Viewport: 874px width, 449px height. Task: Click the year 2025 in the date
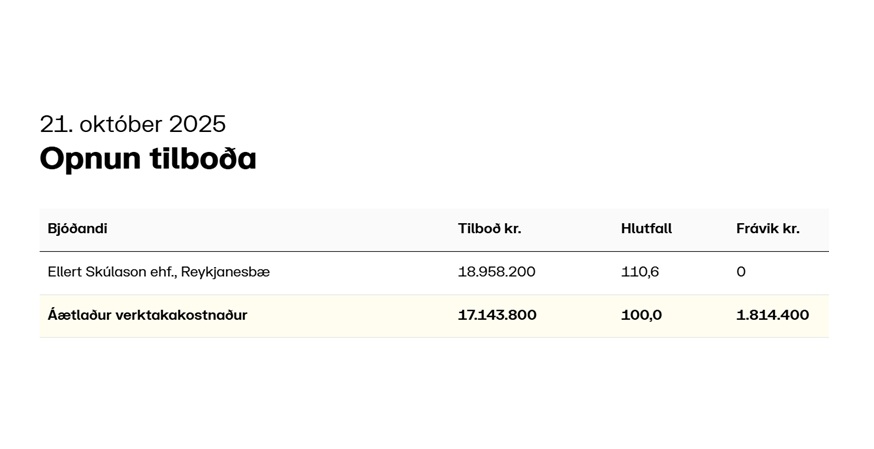click(x=197, y=125)
